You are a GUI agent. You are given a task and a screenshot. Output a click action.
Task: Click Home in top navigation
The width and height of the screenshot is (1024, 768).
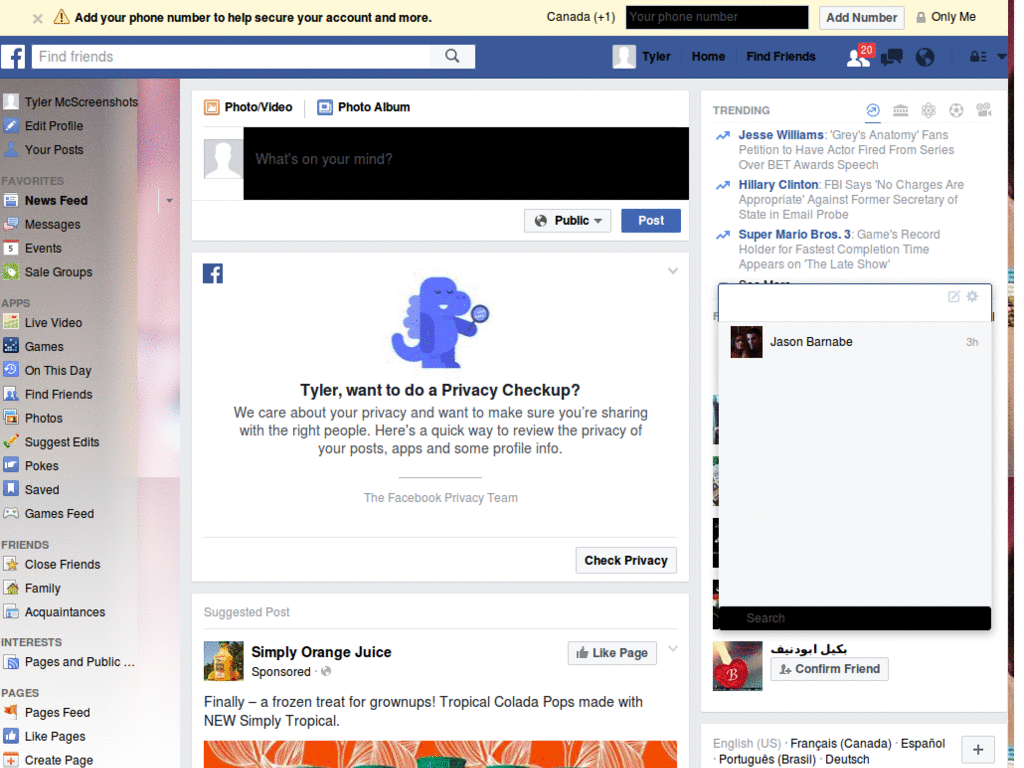tap(708, 57)
